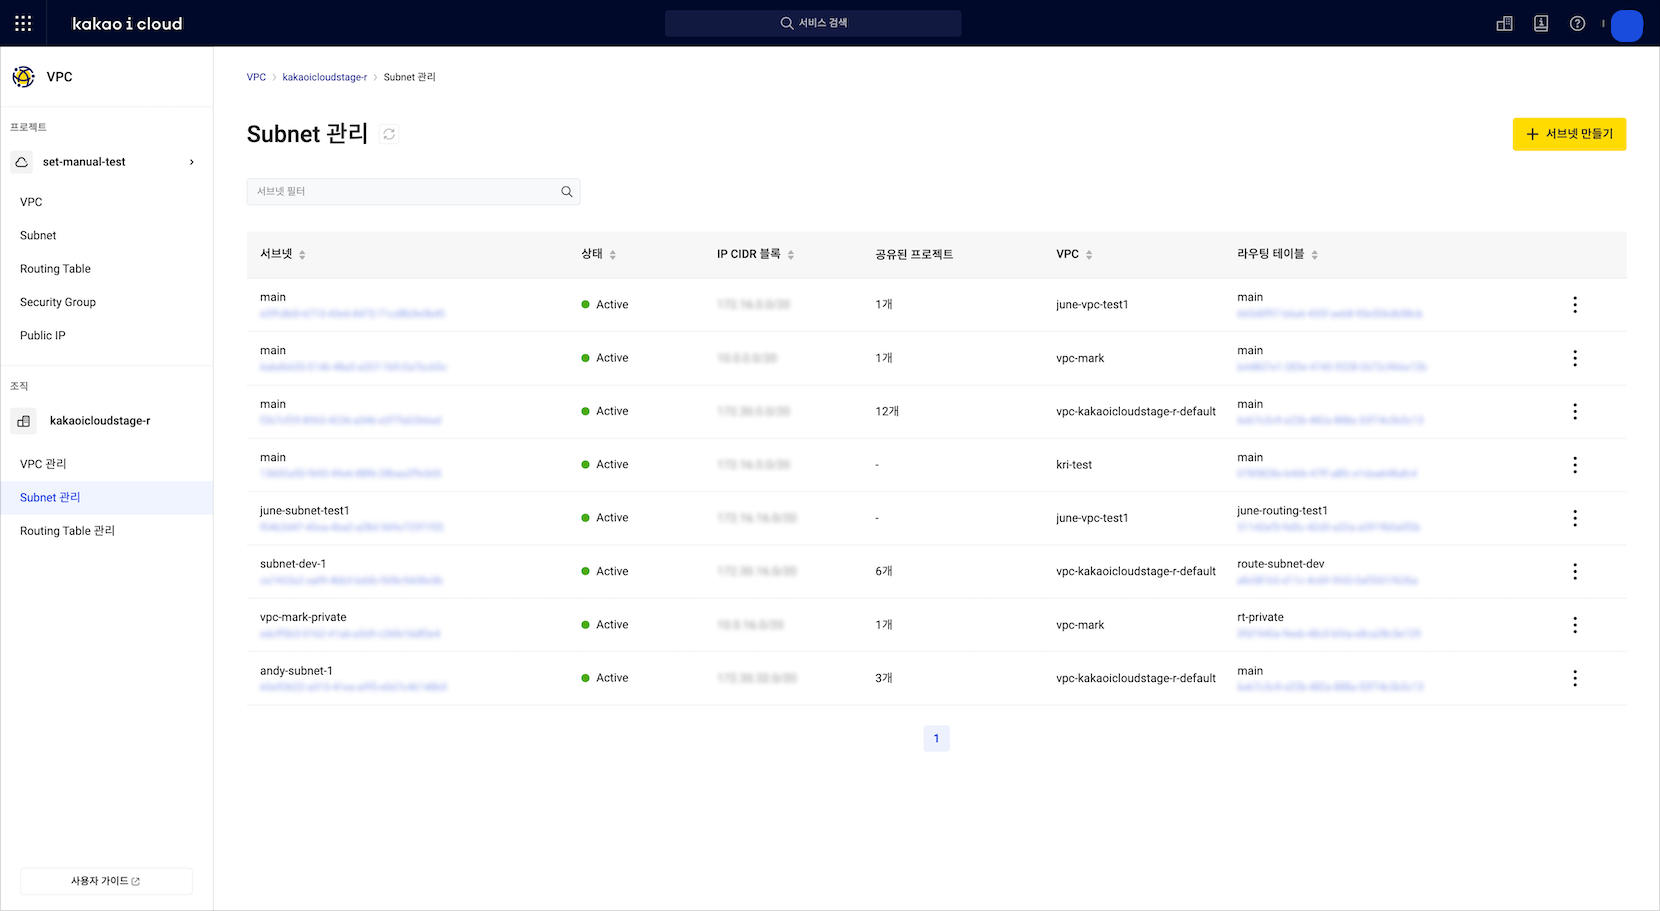Click subnet name june-subnet-test1
The width and height of the screenshot is (1660, 911).
[304, 511]
